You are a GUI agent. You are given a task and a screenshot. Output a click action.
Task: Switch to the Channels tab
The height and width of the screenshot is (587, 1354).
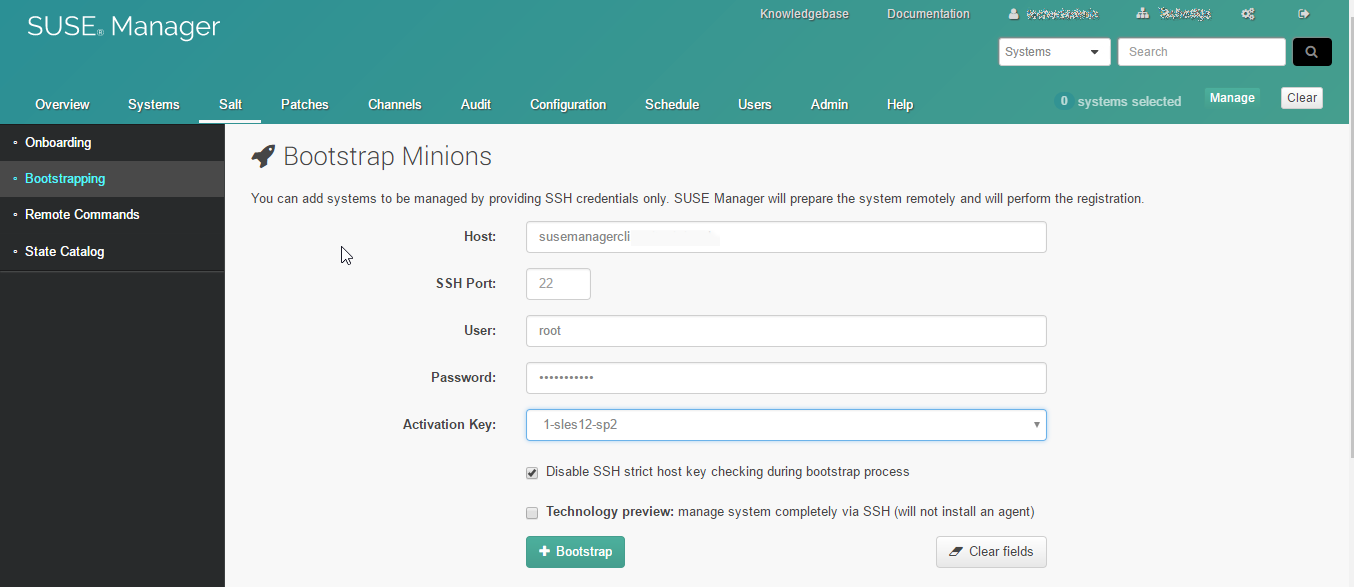pyautogui.click(x=394, y=104)
